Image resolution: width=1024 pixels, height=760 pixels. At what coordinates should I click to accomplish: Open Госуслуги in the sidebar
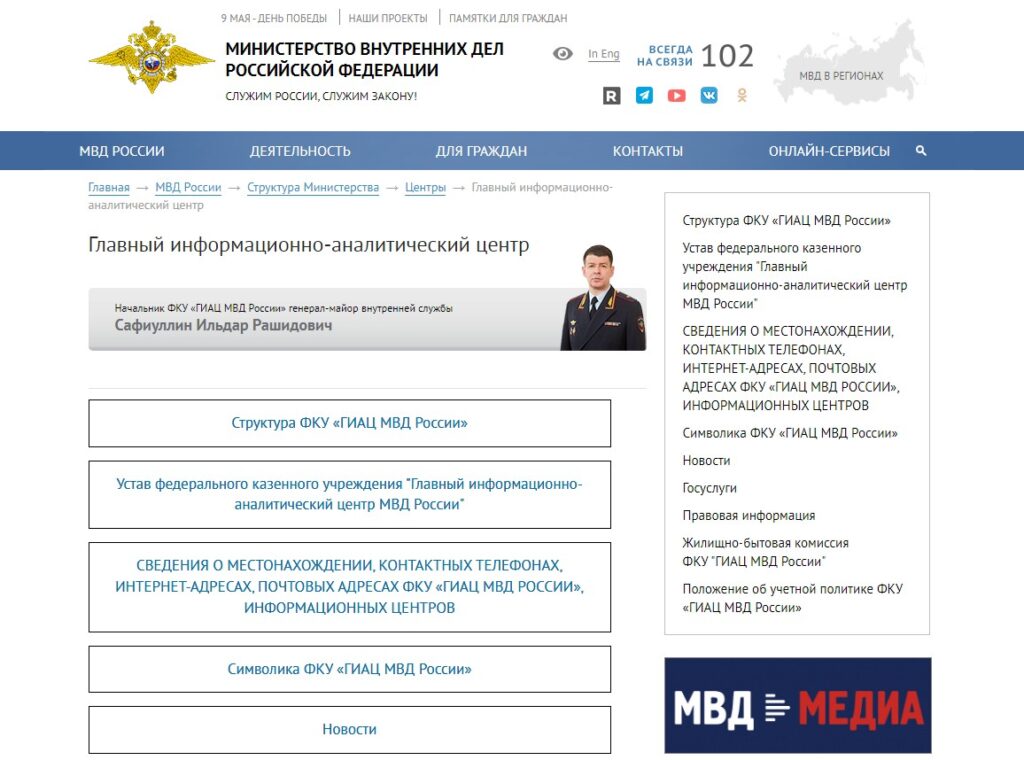(710, 488)
